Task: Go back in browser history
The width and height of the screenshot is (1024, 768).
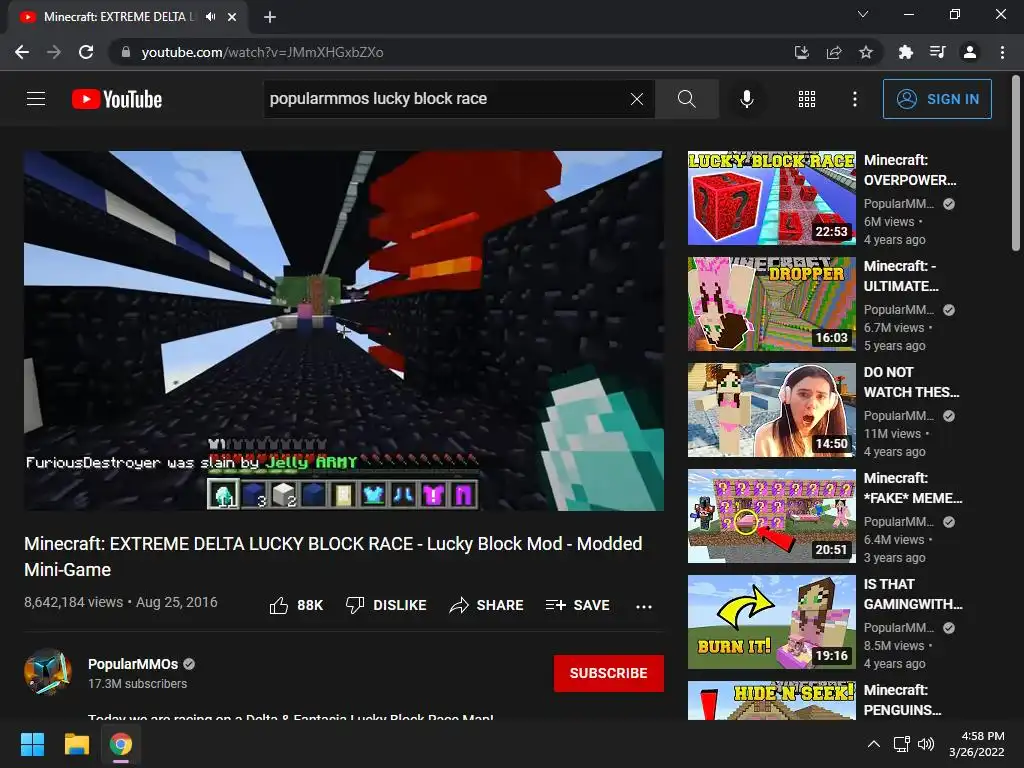Action: pyautogui.click(x=22, y=52)
